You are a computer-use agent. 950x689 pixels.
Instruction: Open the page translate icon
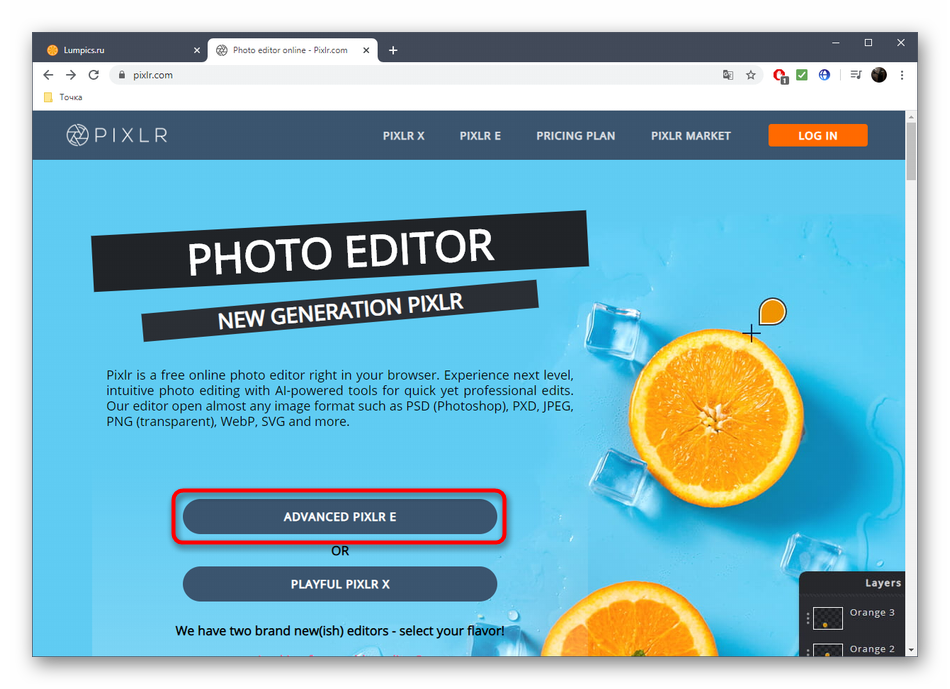click(728, 75)
